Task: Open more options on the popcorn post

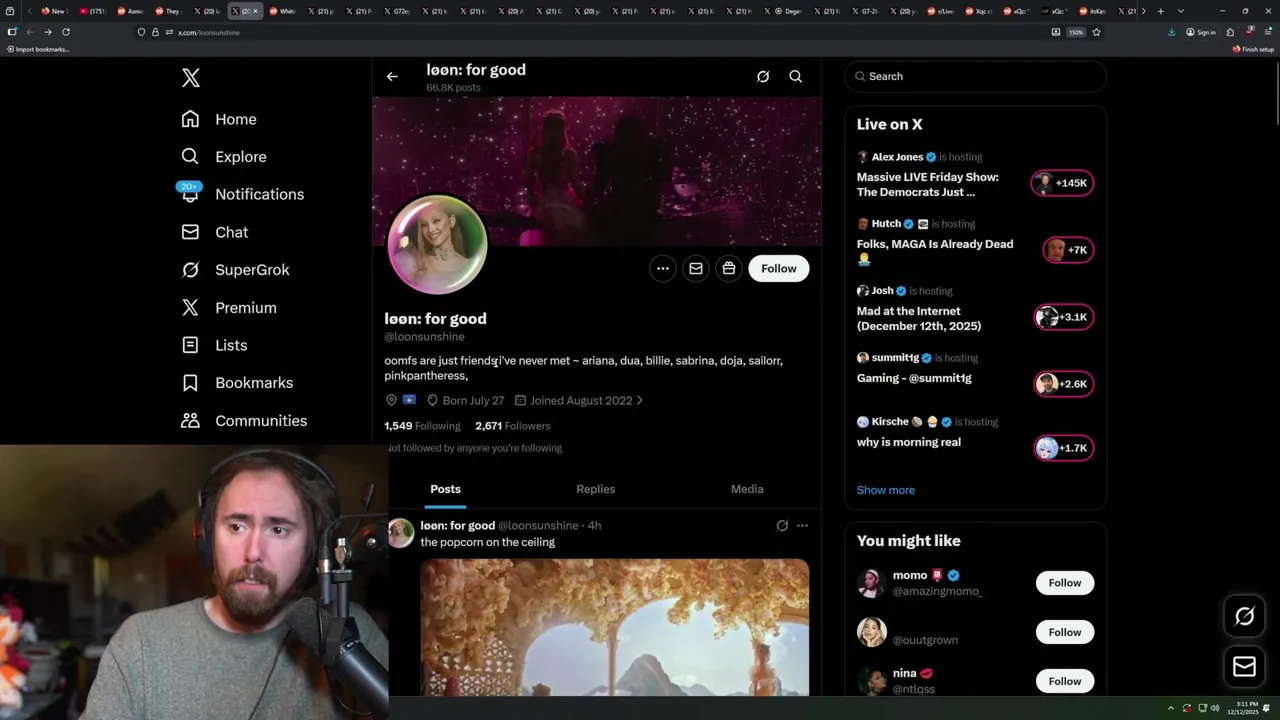Action: [802, 526]
